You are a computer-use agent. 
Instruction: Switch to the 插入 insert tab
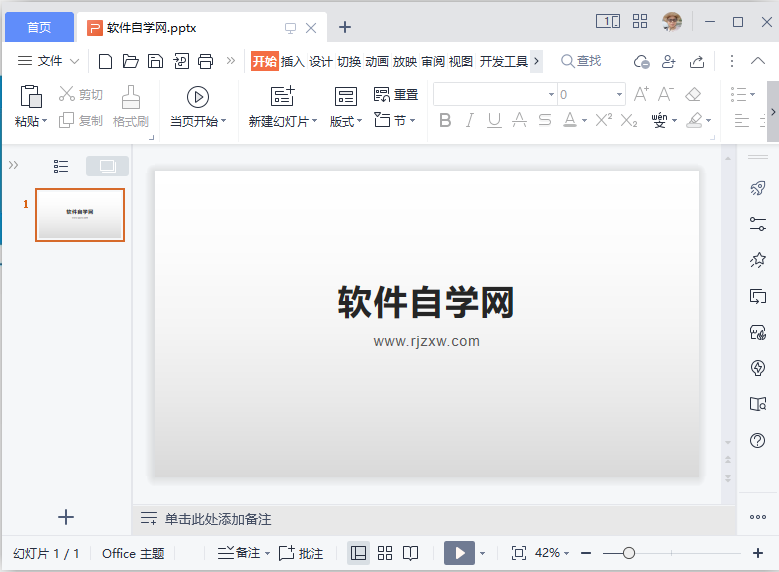pos(293,62)
